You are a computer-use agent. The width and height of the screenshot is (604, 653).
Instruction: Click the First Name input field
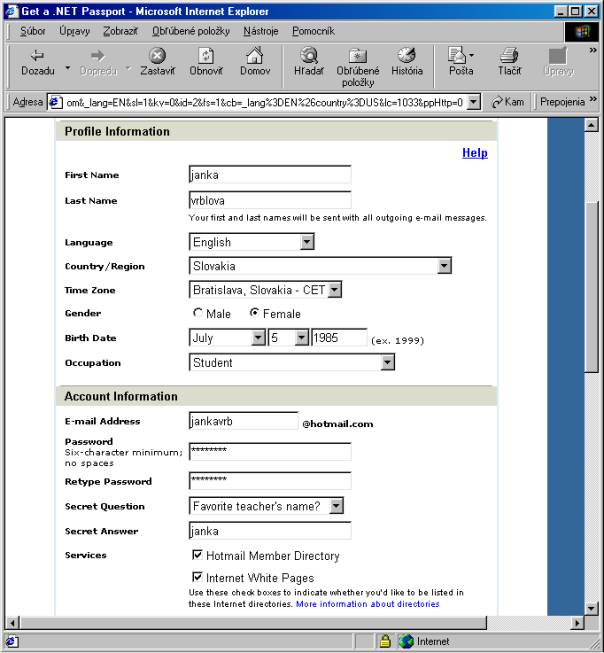(270, 176)
